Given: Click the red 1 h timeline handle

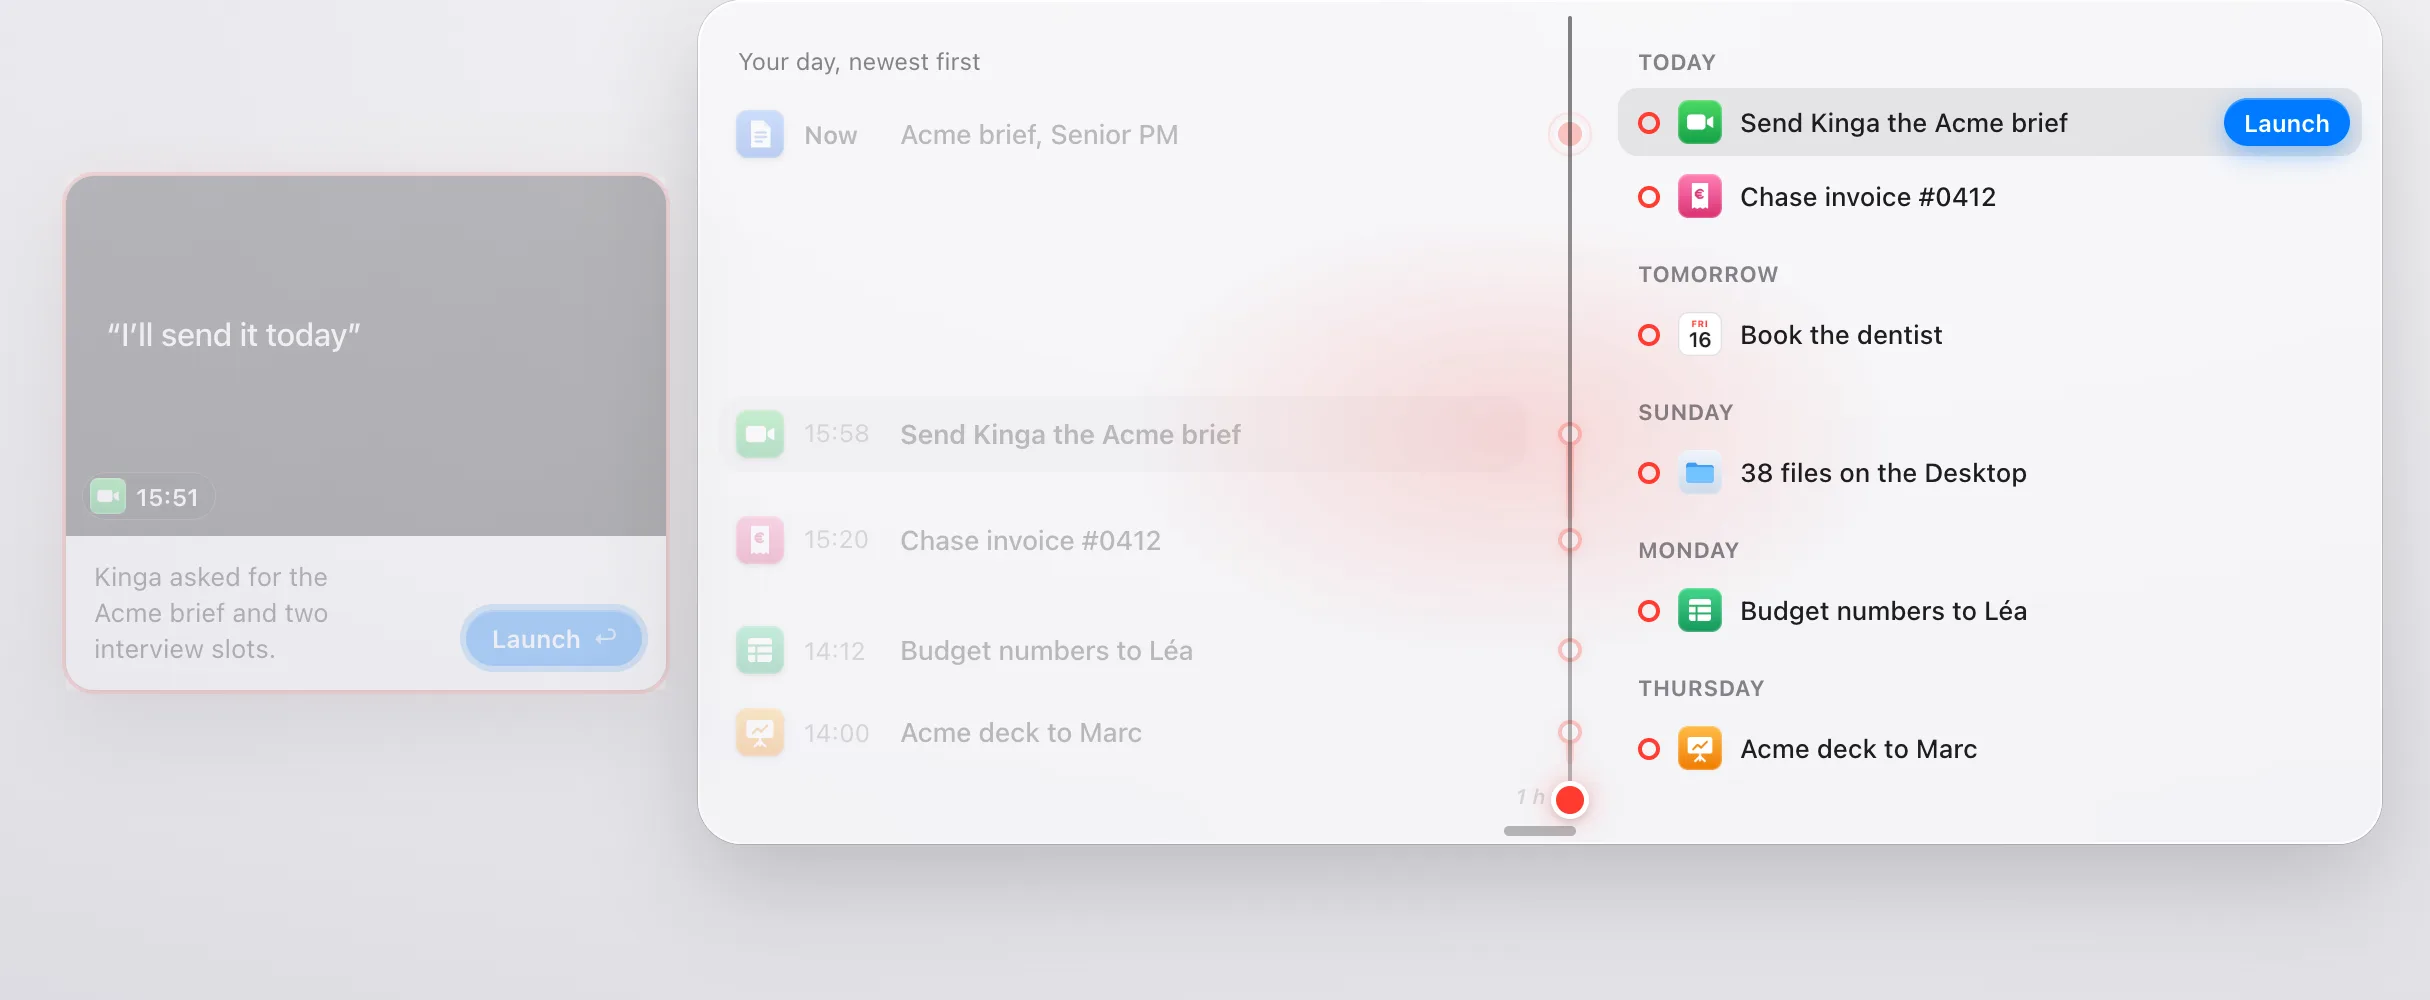Looking at the screenshot, I should 1570,800.
